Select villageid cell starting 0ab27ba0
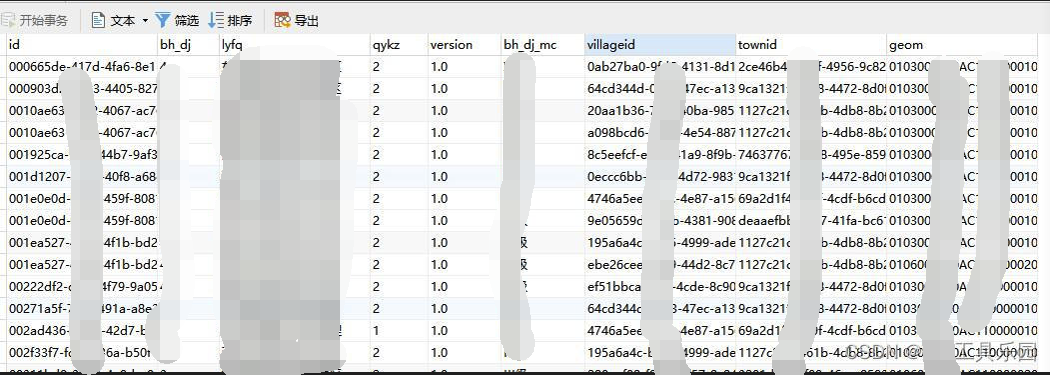1050x375 pixels. click(660, 67)
